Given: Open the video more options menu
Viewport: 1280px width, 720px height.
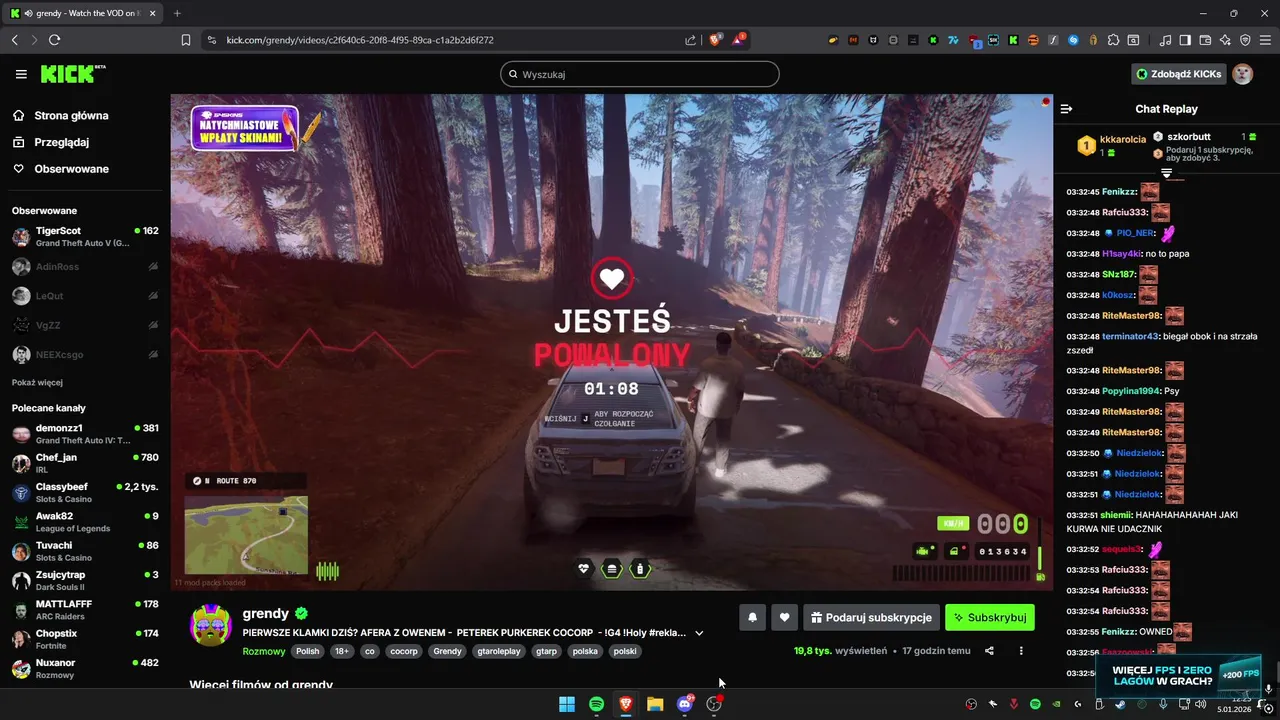Looking at the screenshot, I should coord(1021,651).
